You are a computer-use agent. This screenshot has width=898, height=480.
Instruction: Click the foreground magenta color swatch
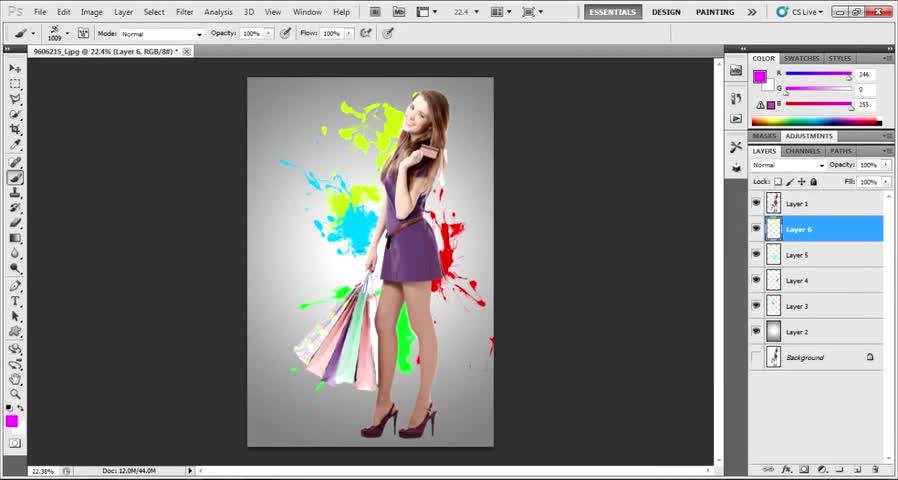coord(12,422)
